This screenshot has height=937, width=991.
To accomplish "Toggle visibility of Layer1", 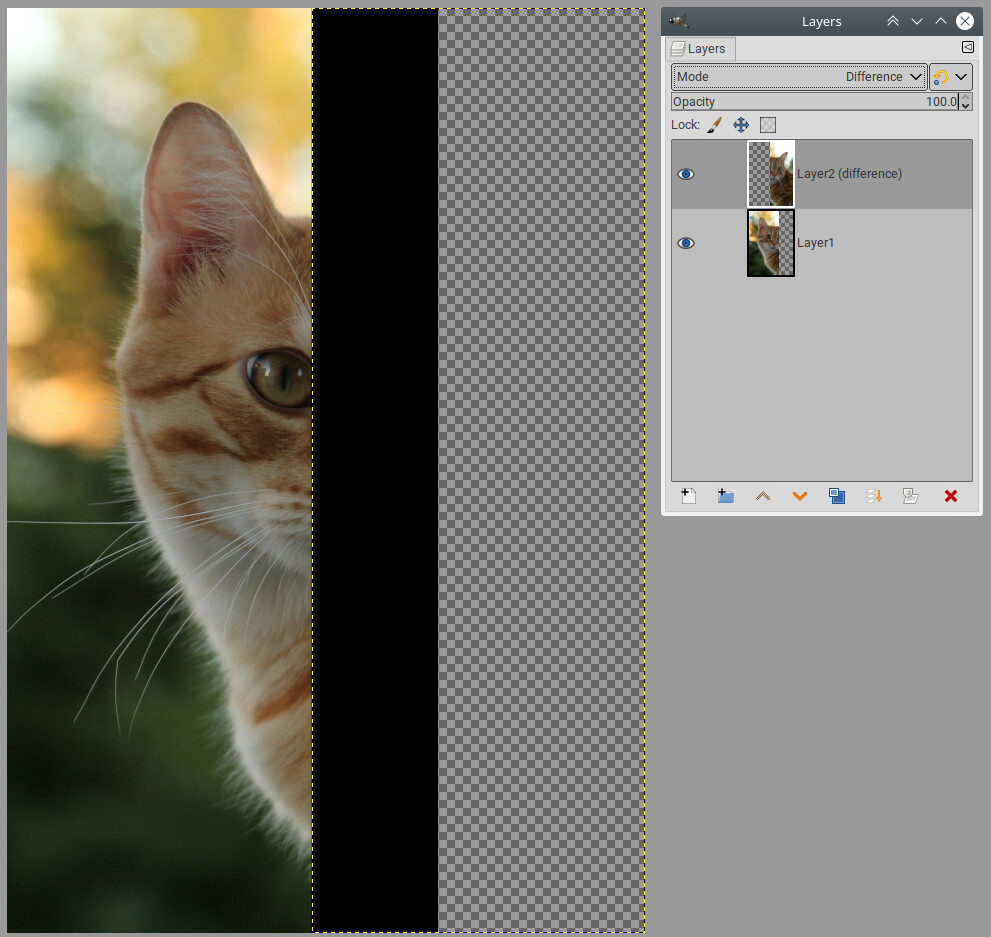I will tap(686, 243).
